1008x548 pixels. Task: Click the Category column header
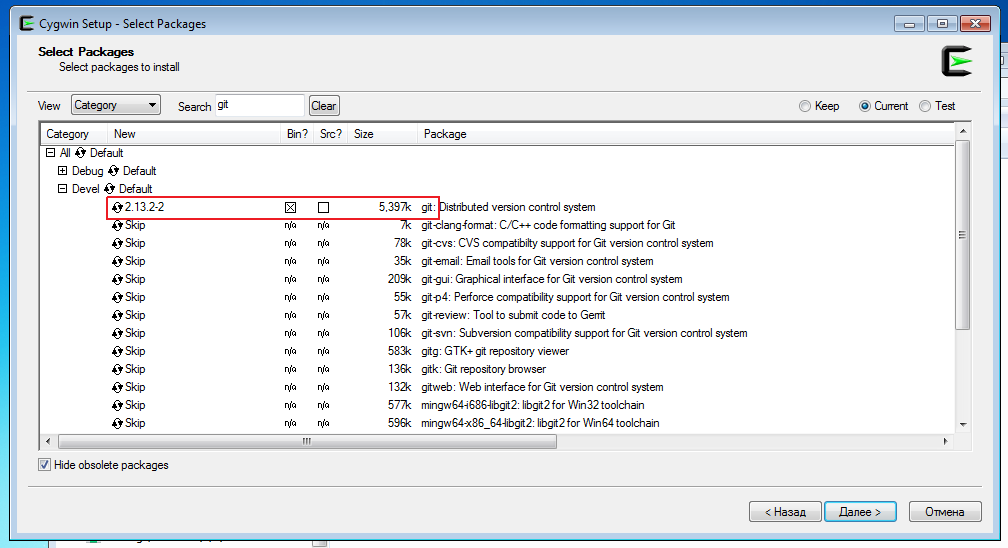(74, 134)
